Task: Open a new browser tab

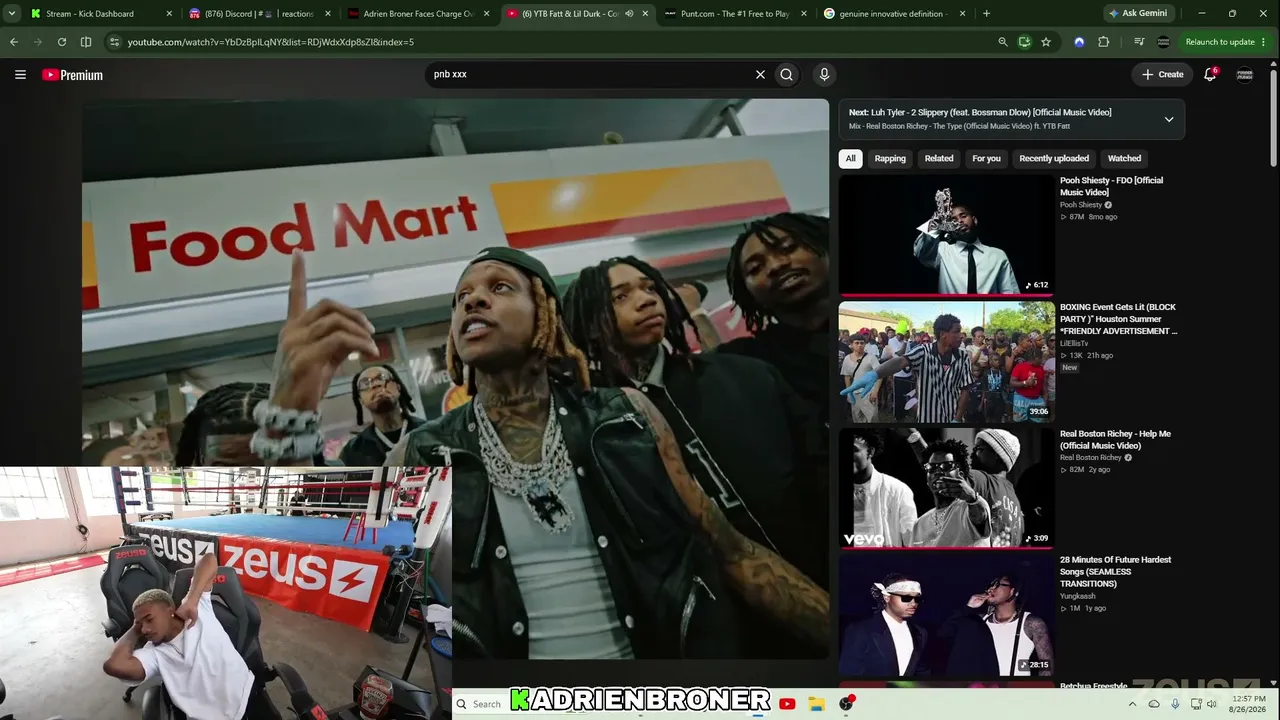Action: coord(986,14)
